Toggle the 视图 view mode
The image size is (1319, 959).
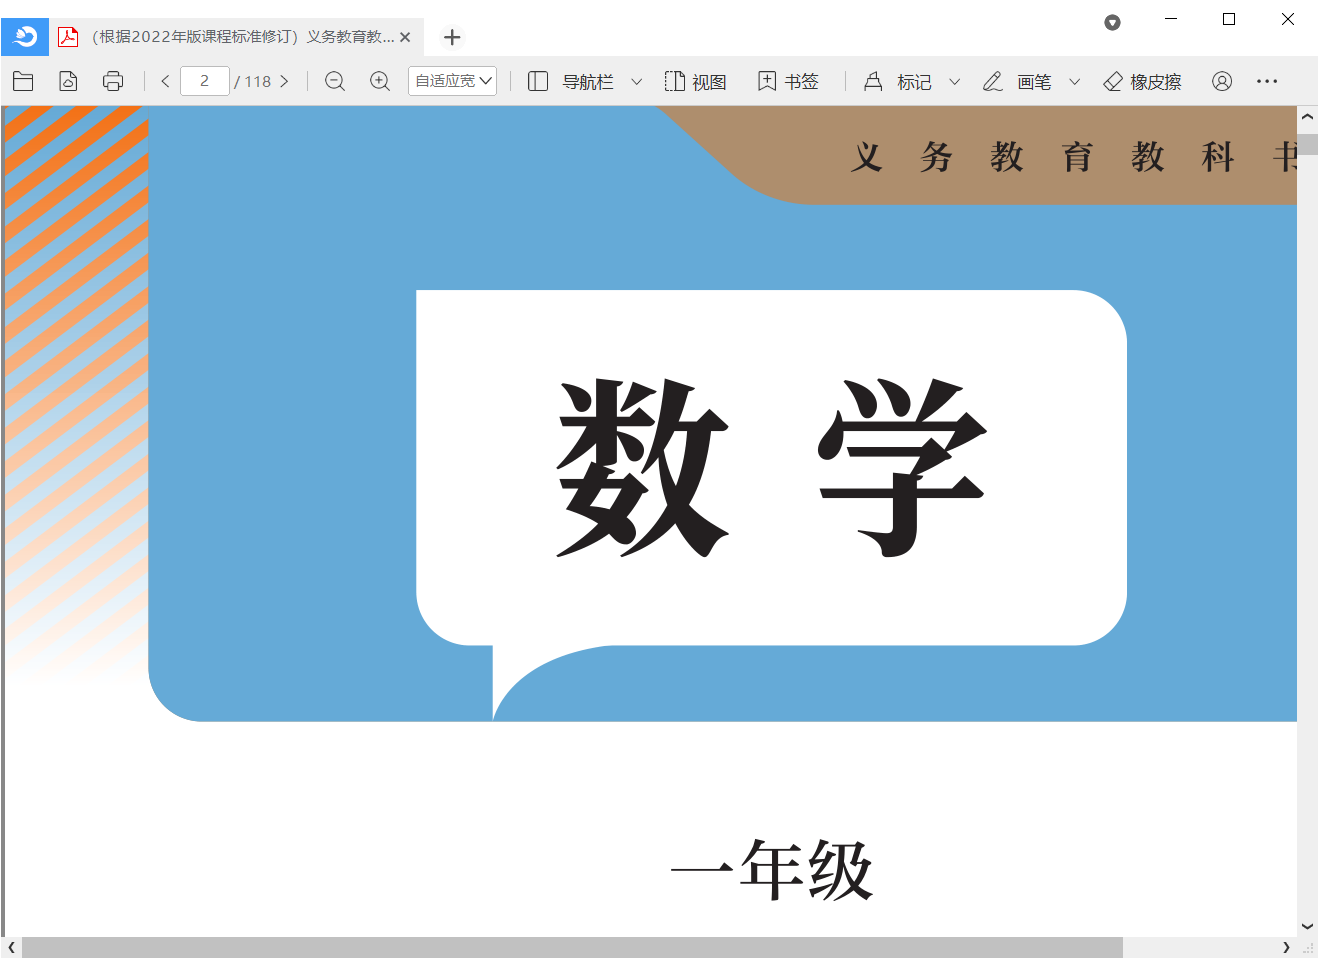point(697,81)
